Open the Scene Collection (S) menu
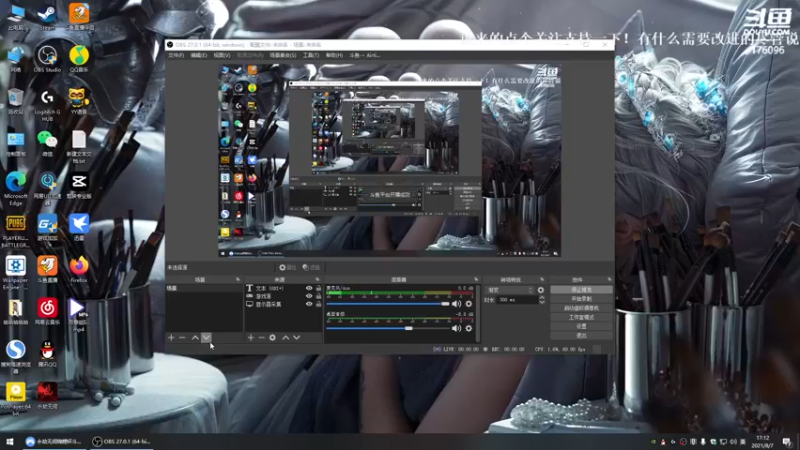Screen dimensions: 800x450 click(283, 55)
